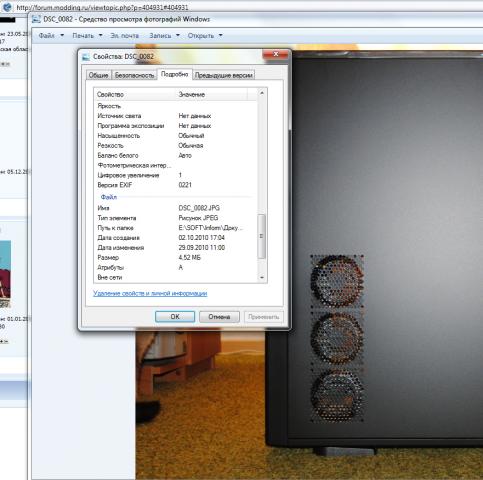Select the Цифровое увеличение row
The height and width of the screenshot is (480, 483).
pyautogui.click(x=176, y=175)
